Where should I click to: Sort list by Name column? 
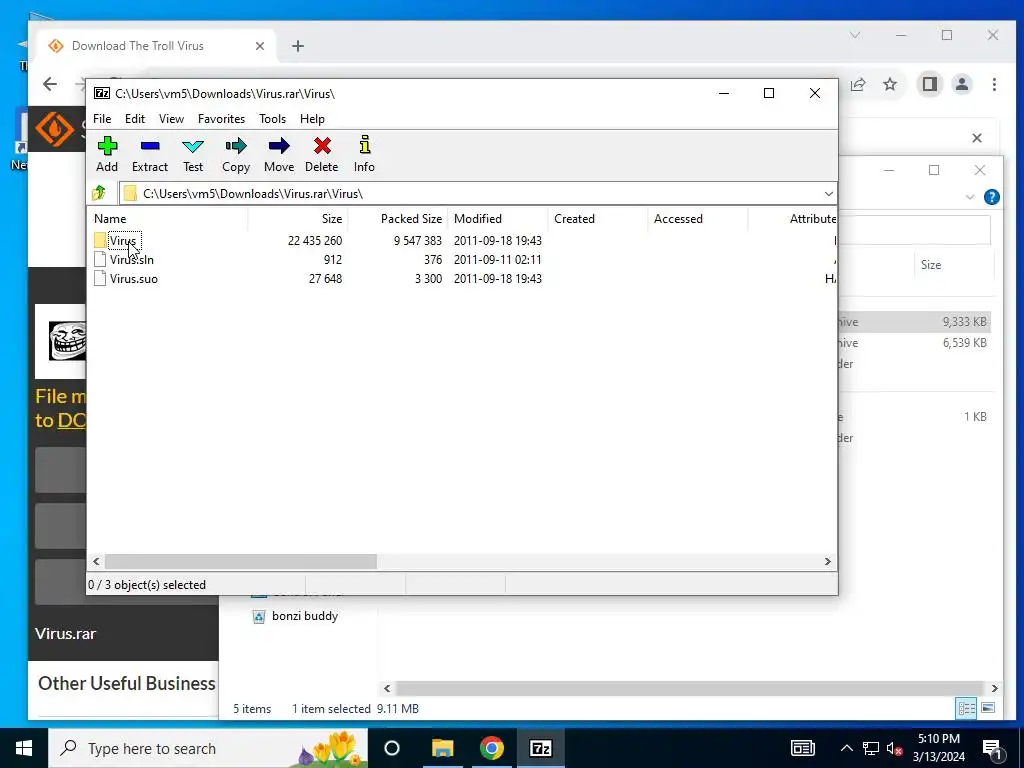[x=167, y=219]
